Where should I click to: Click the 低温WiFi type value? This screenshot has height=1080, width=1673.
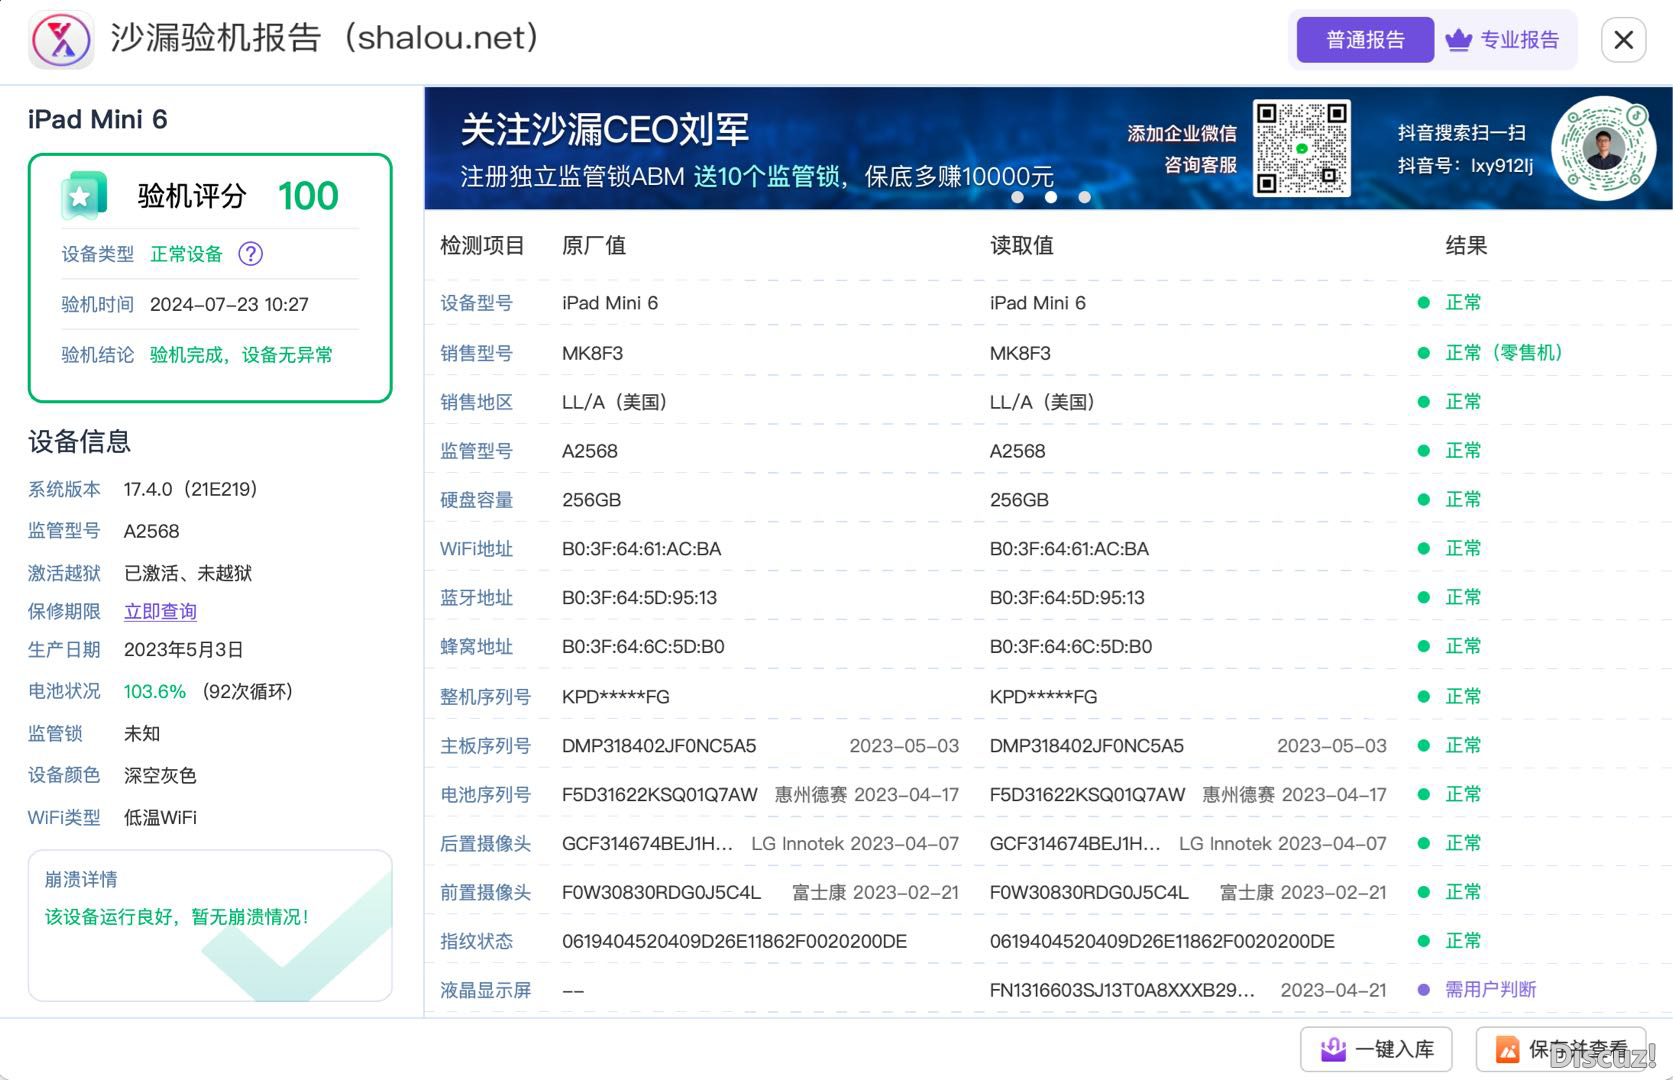[x=160, y=818]
